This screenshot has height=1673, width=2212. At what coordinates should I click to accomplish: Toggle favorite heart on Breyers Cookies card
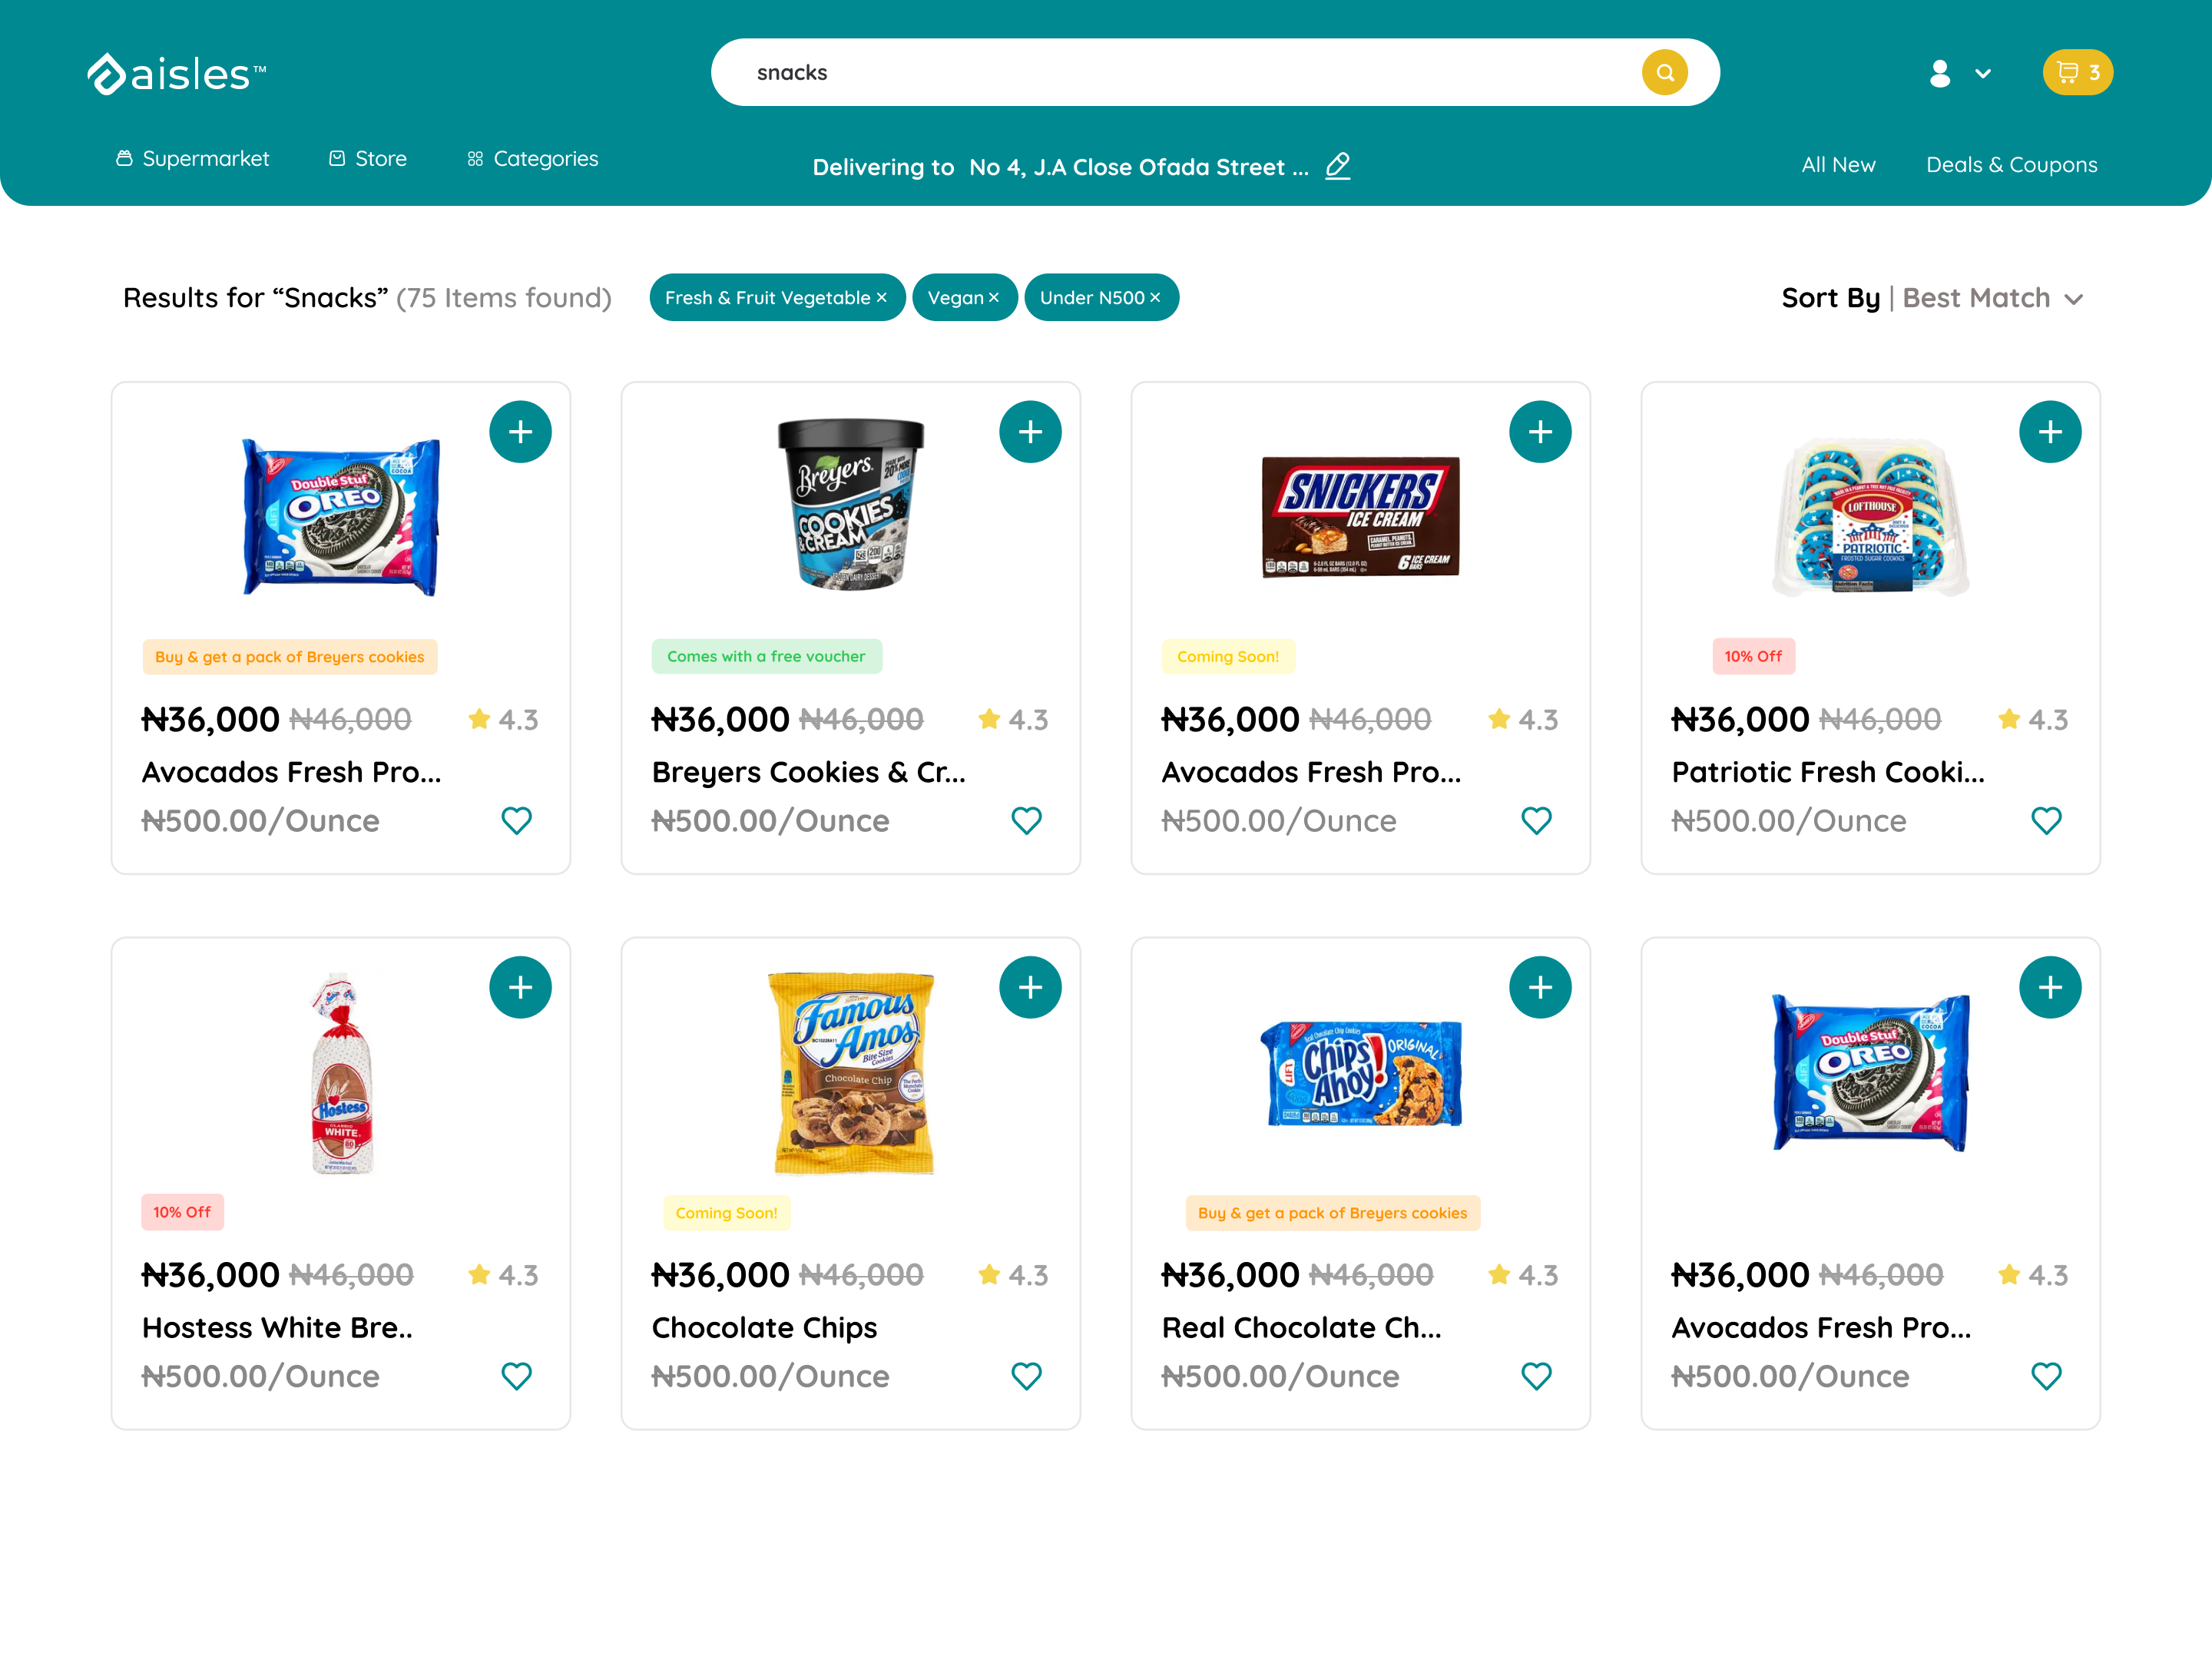pos(1026,821)
